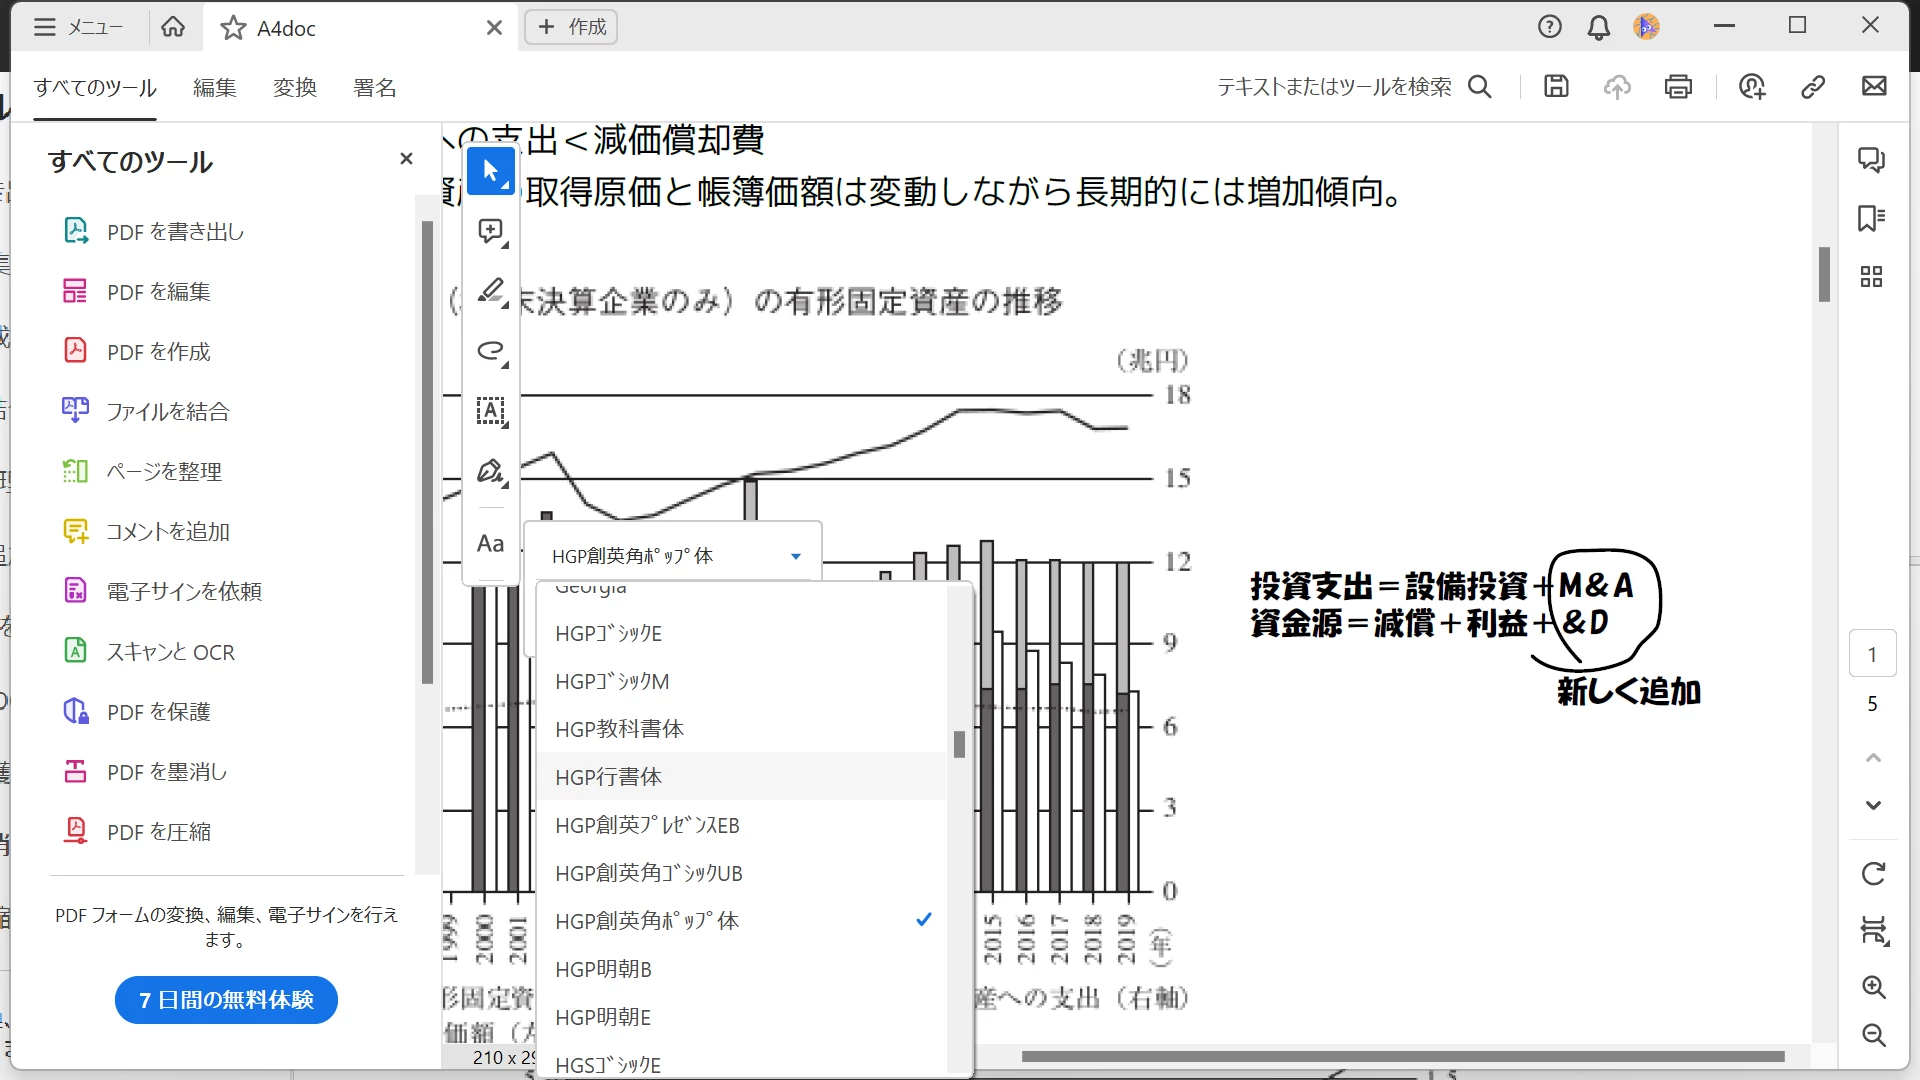Click 7日間の無料体験 button
This screenshot has height=1080, width=1920.
[226, 1000]
